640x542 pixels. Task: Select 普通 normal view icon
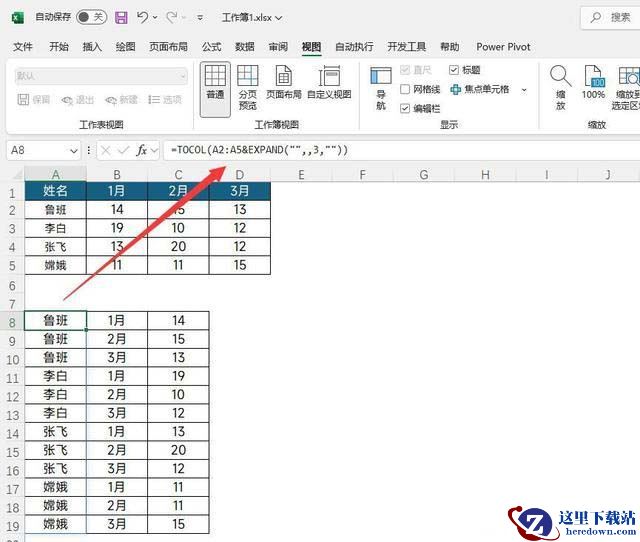click(215, 89)
